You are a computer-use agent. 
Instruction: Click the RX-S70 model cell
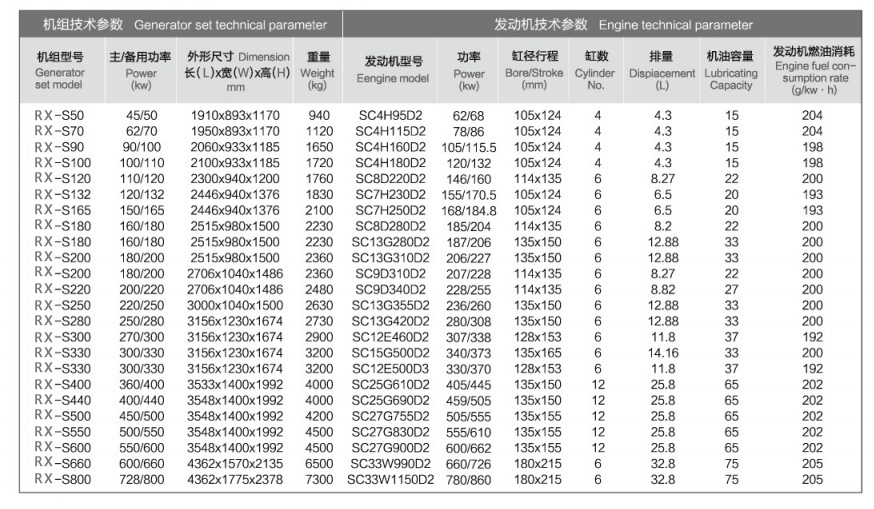pyautogui.click(x=59, y=131)
